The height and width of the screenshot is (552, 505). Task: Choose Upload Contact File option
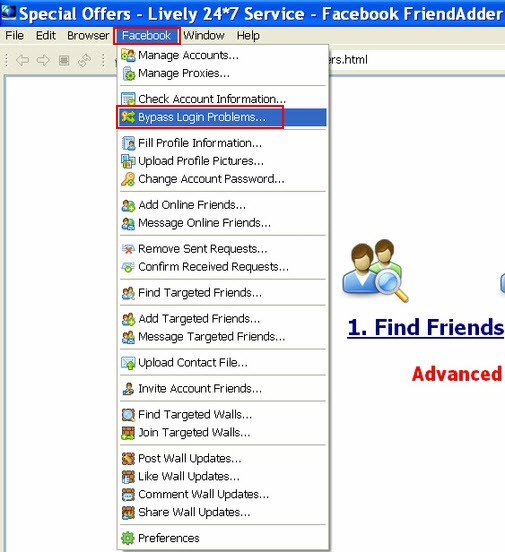(x=223, y=363)
